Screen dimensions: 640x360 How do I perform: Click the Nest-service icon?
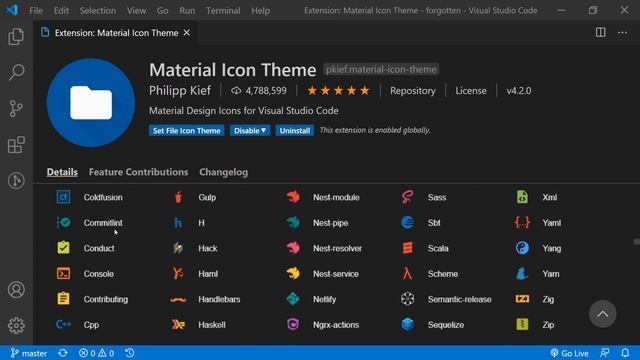coord(293,273)
